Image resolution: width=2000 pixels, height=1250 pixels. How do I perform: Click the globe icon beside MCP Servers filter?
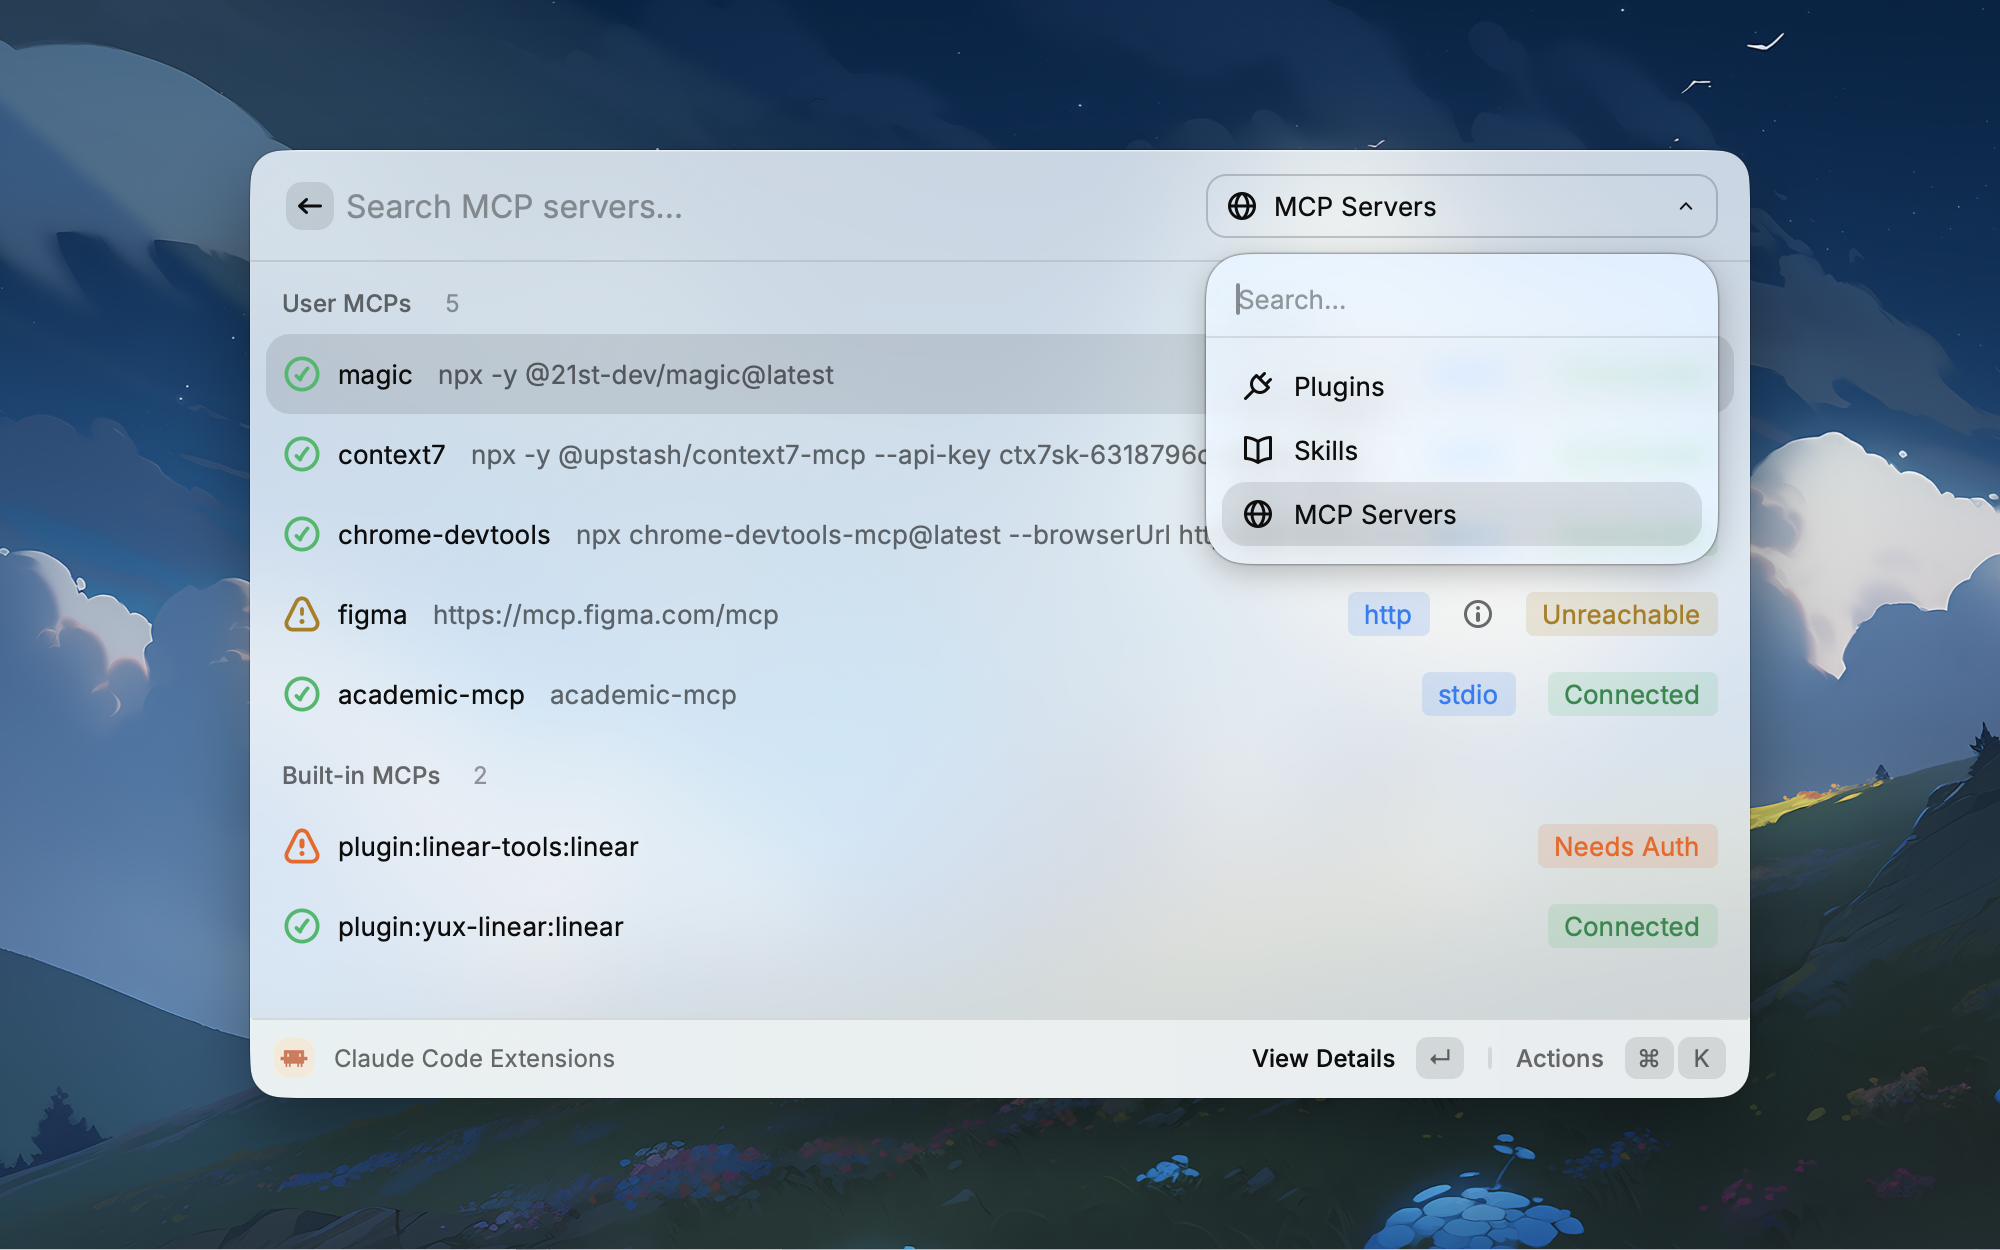click(x=1243, y=206)
